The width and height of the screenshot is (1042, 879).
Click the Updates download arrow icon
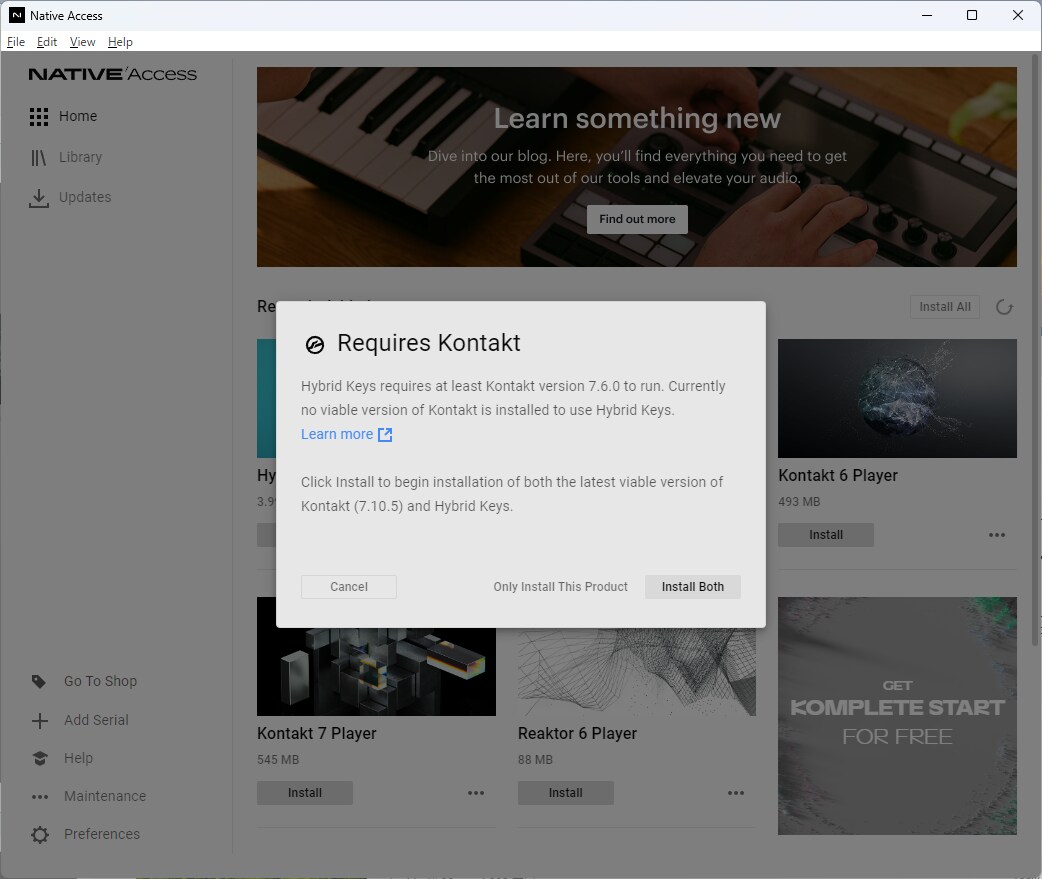pos(39,198)
